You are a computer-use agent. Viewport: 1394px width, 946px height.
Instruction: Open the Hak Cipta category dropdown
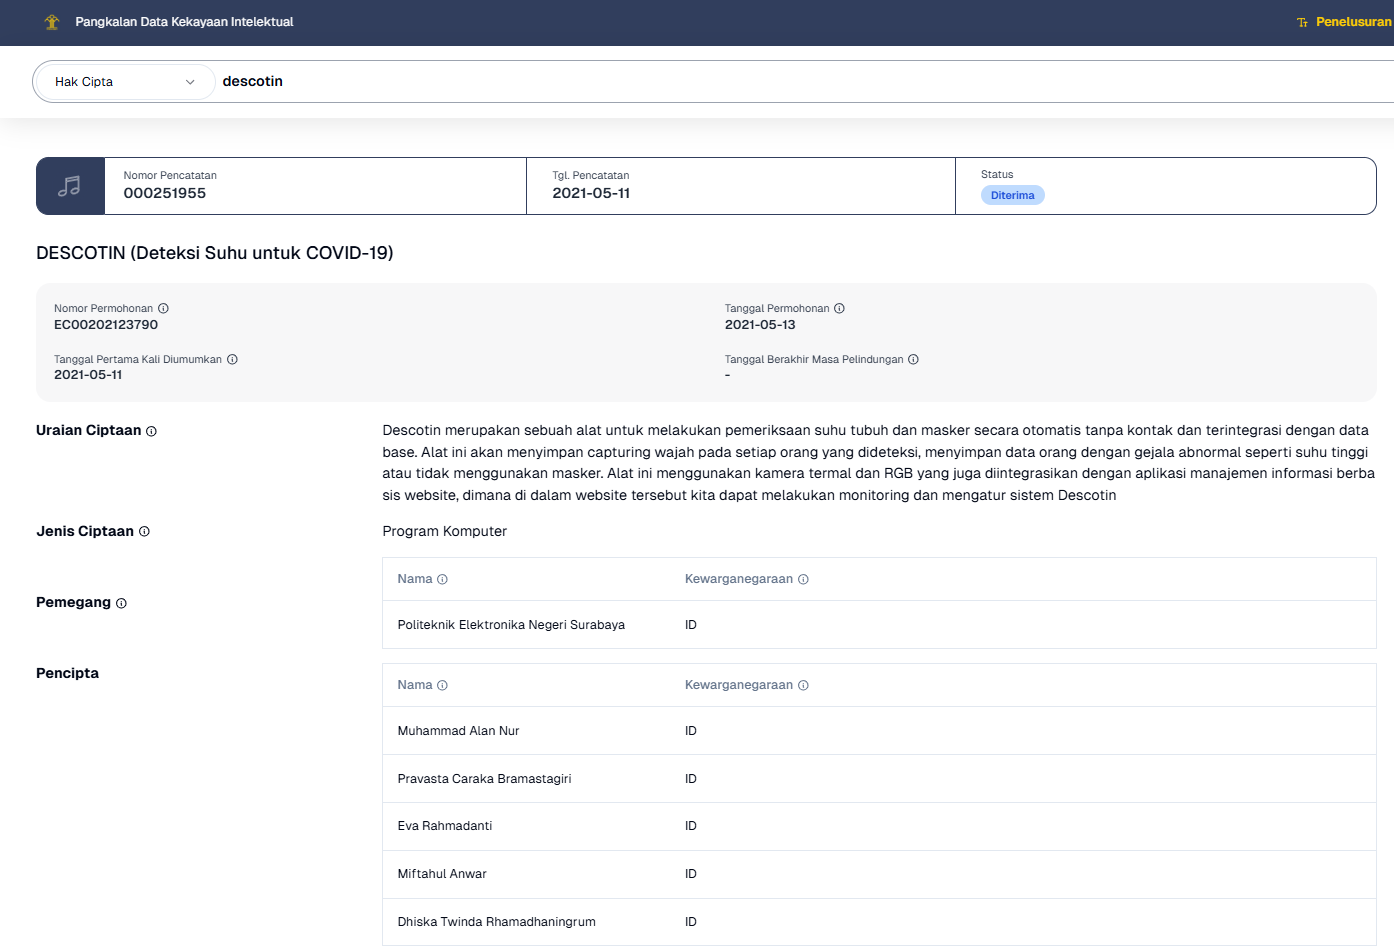click(x=123, y=82)
